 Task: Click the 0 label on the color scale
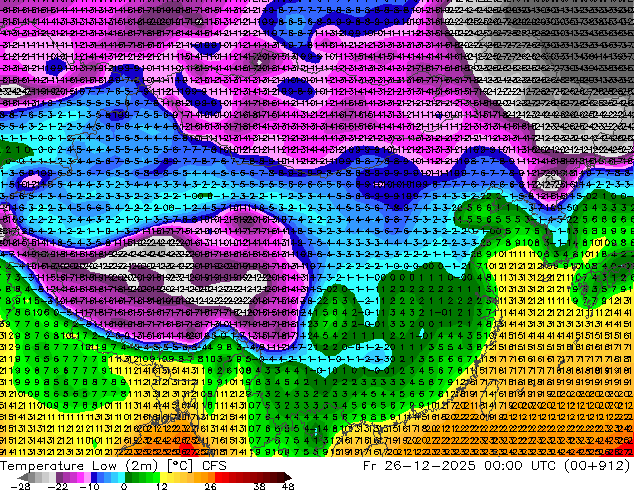tap(124, 486)
